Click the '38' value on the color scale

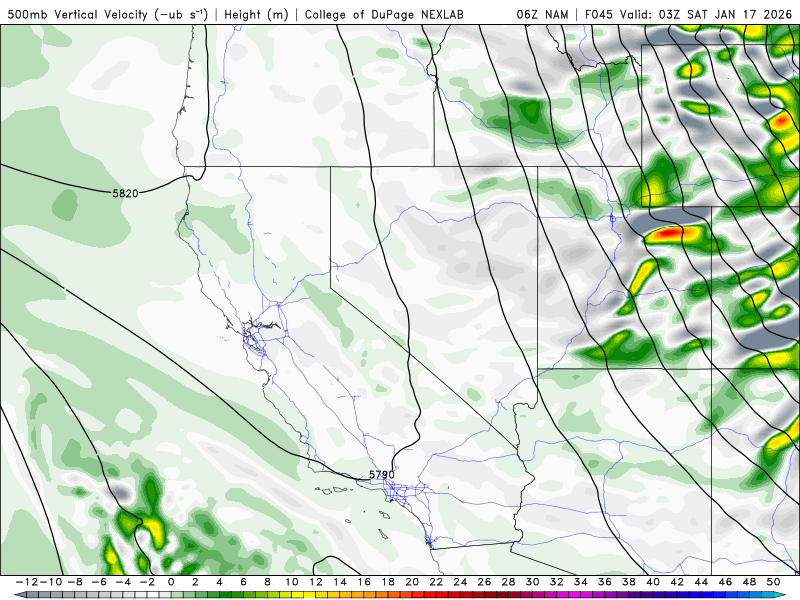[x=629, y=582]
